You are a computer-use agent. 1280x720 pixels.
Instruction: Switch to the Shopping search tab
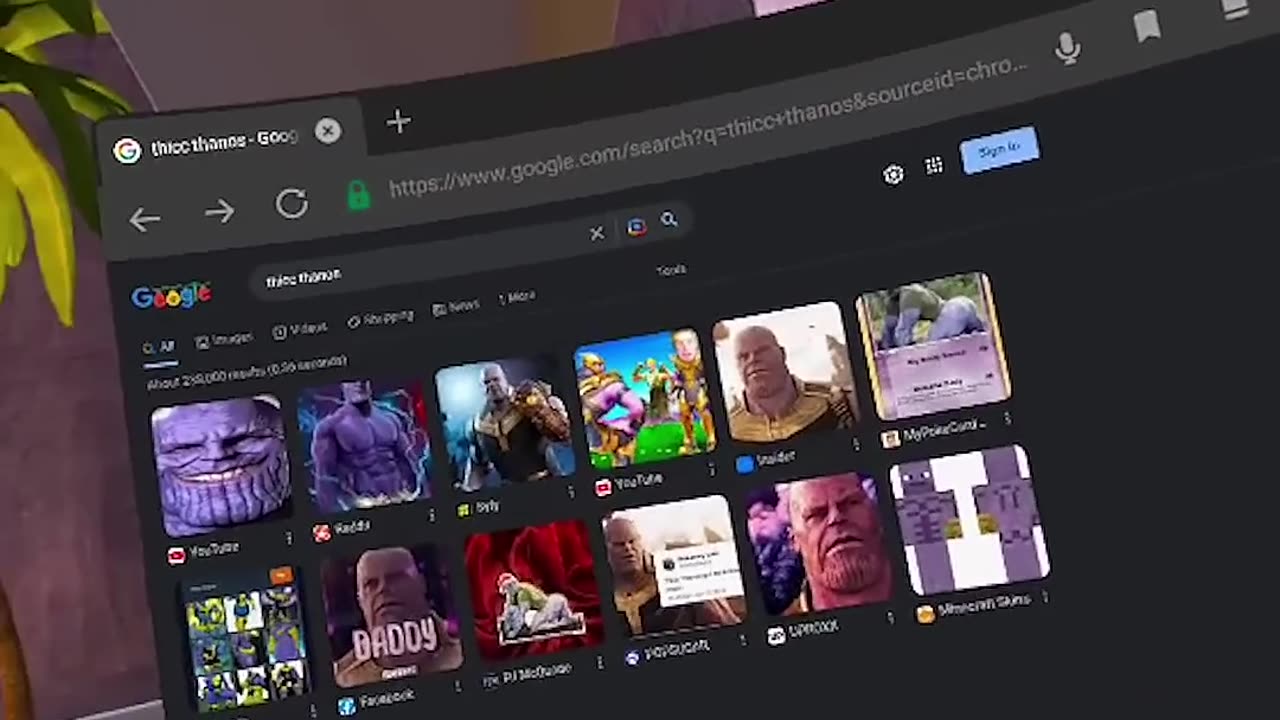pyautogui.click(x=380, y=318)
